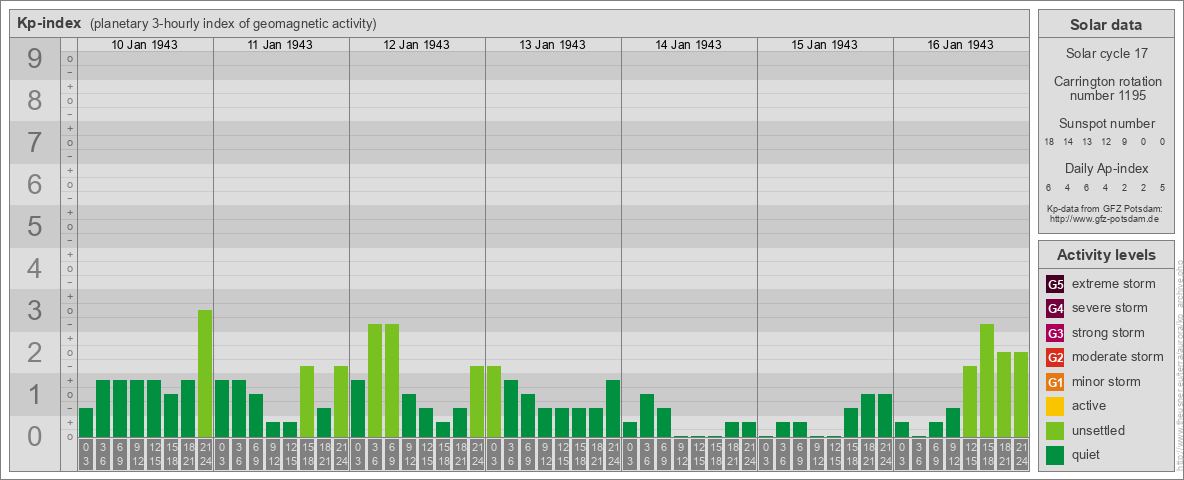Click the 16 Jan 12-15 unsettled bar

pyautogui.click(x=970, y=402)
